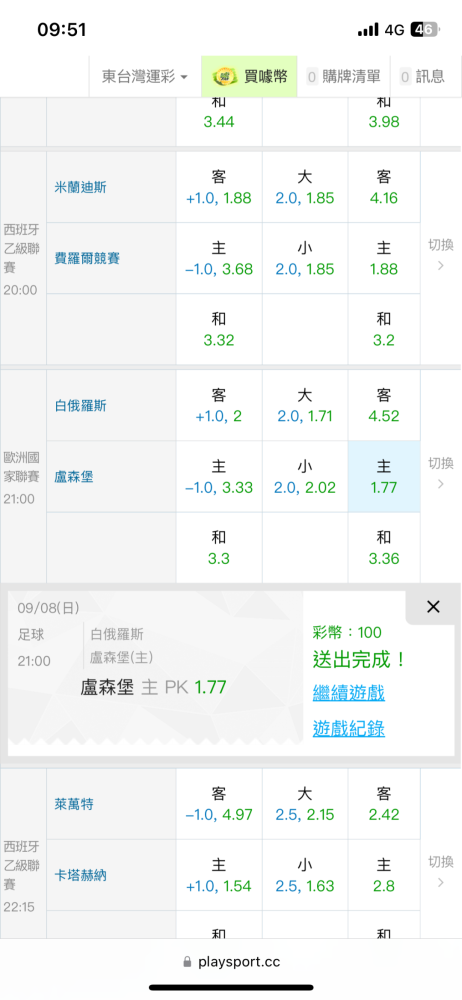Viewport: 462px width, 1000px height.
Task: Select 主 2.8 odds for 卡塔赫納
Action: point(384,876)
